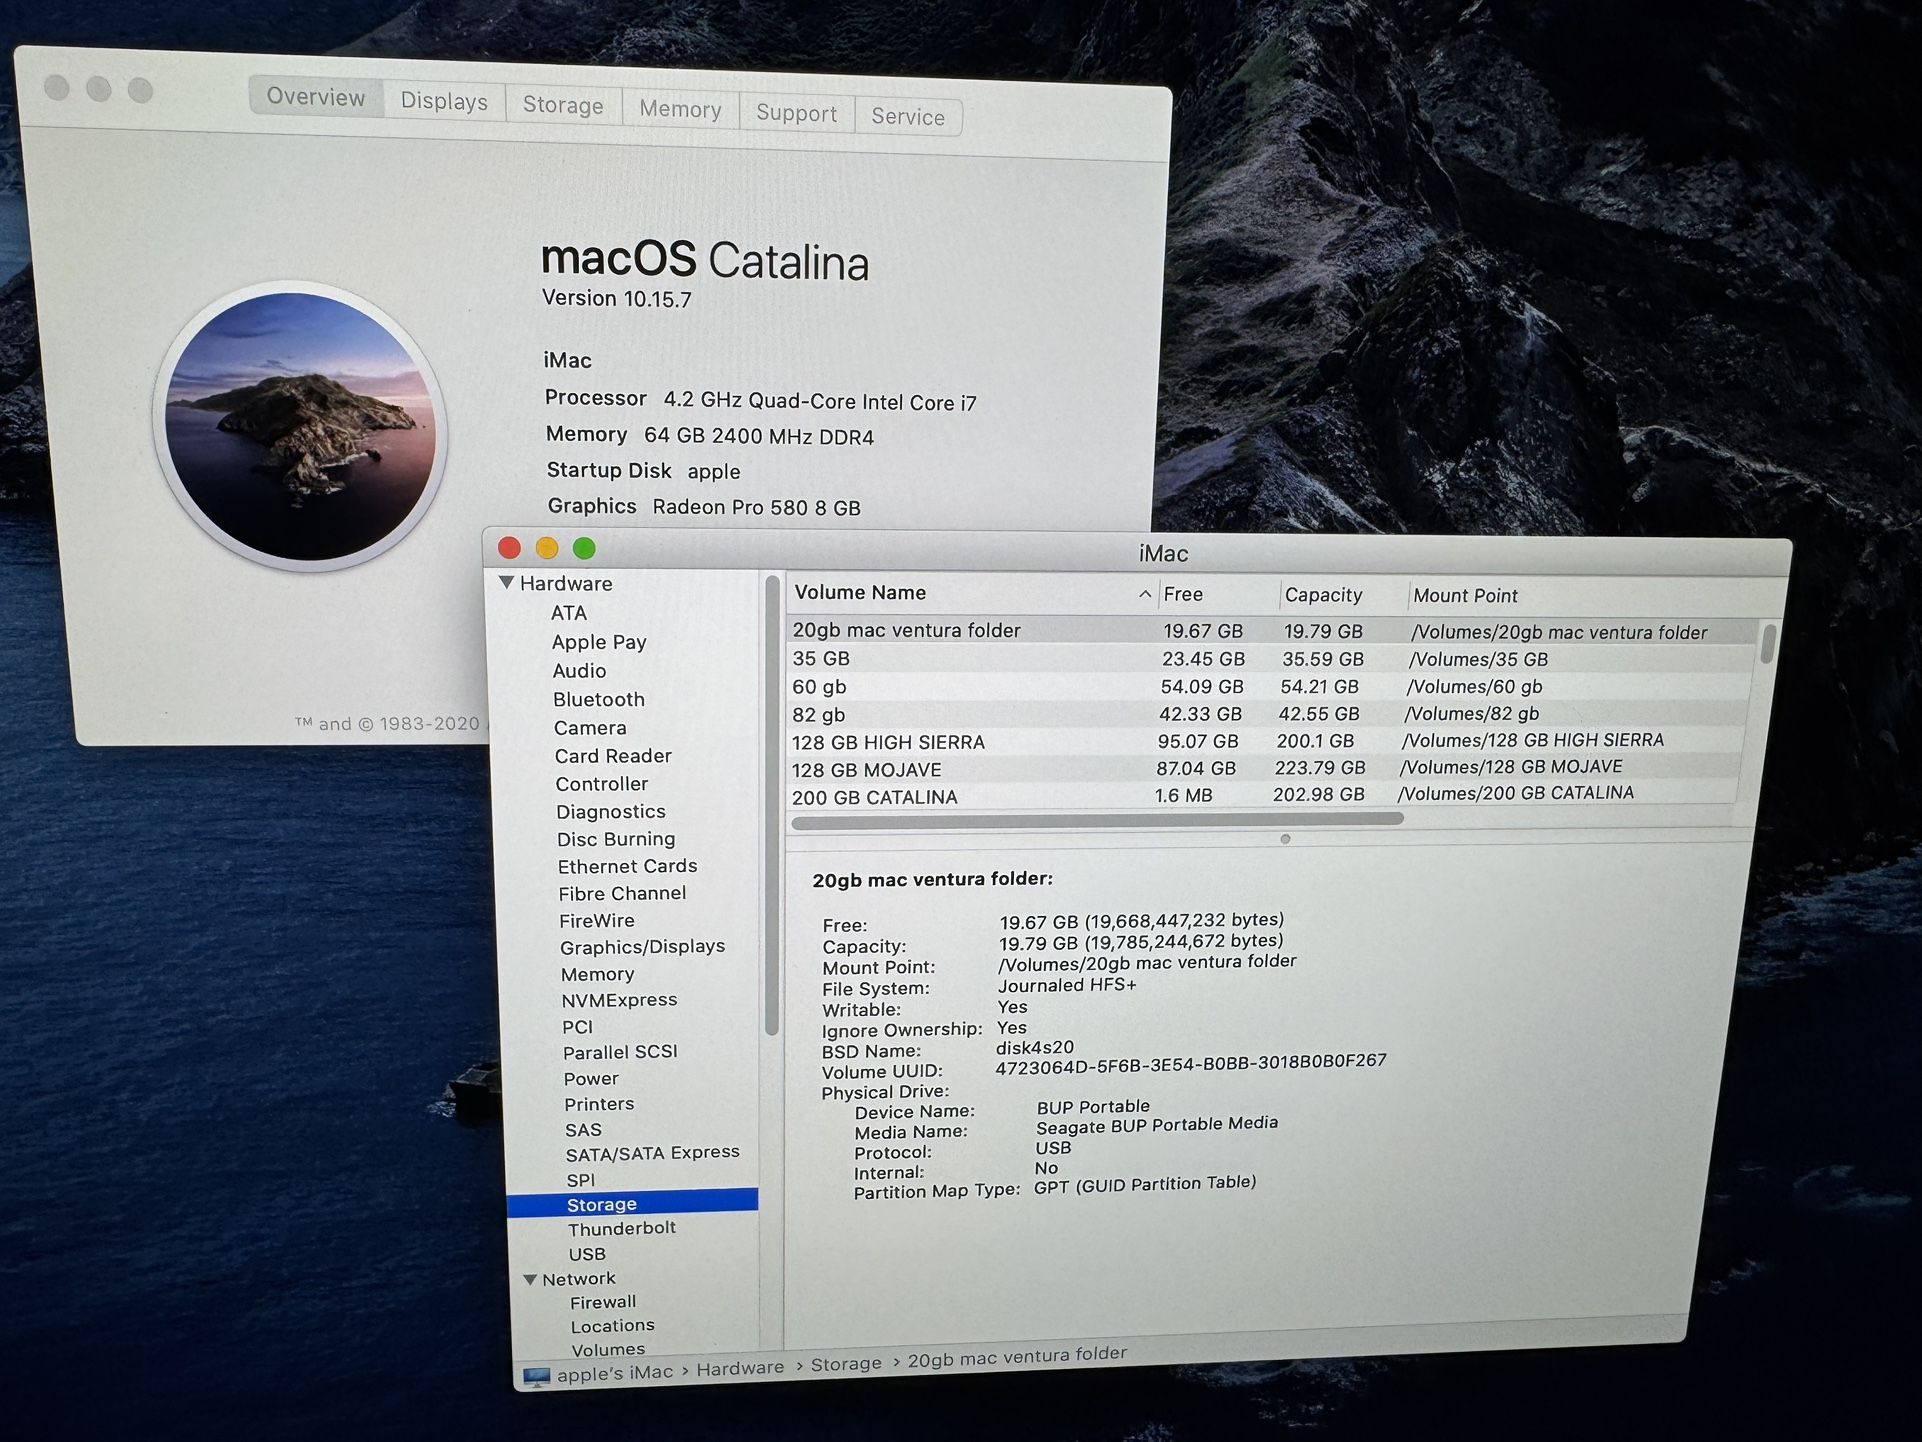This screenshot has width=1922, height=1442.
Task: Select Parallel SCSI in the sidebar
Action: tap(620, 1052)
